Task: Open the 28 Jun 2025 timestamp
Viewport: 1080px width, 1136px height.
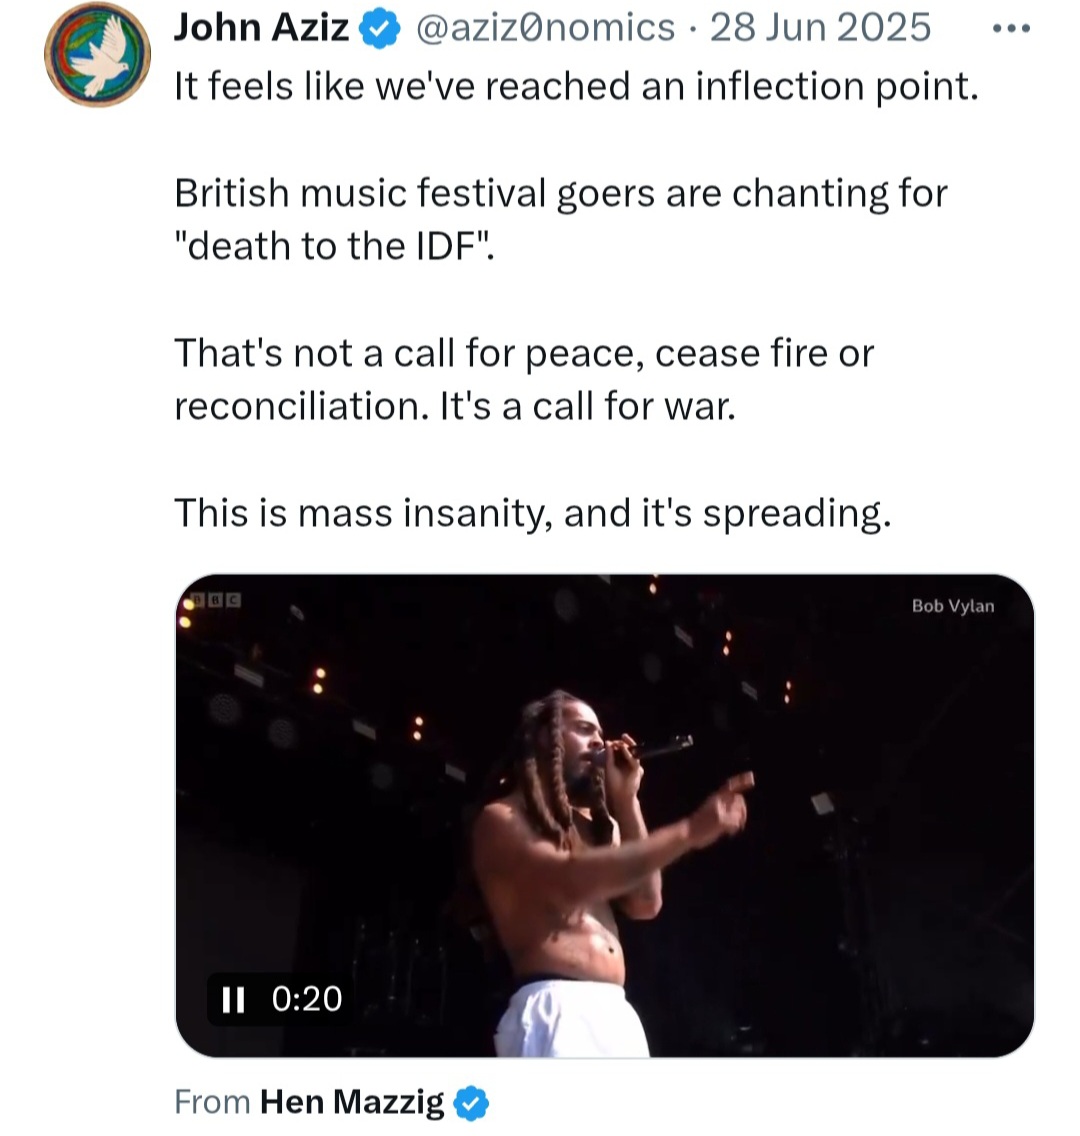Action: pos(820,28)
